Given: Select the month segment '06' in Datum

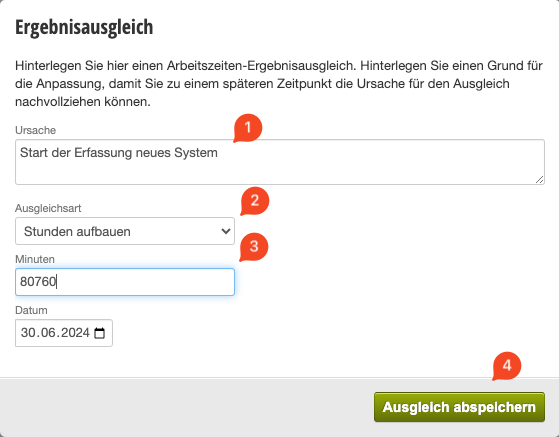Looking at the screenshot, I should [x=48, y=333].
